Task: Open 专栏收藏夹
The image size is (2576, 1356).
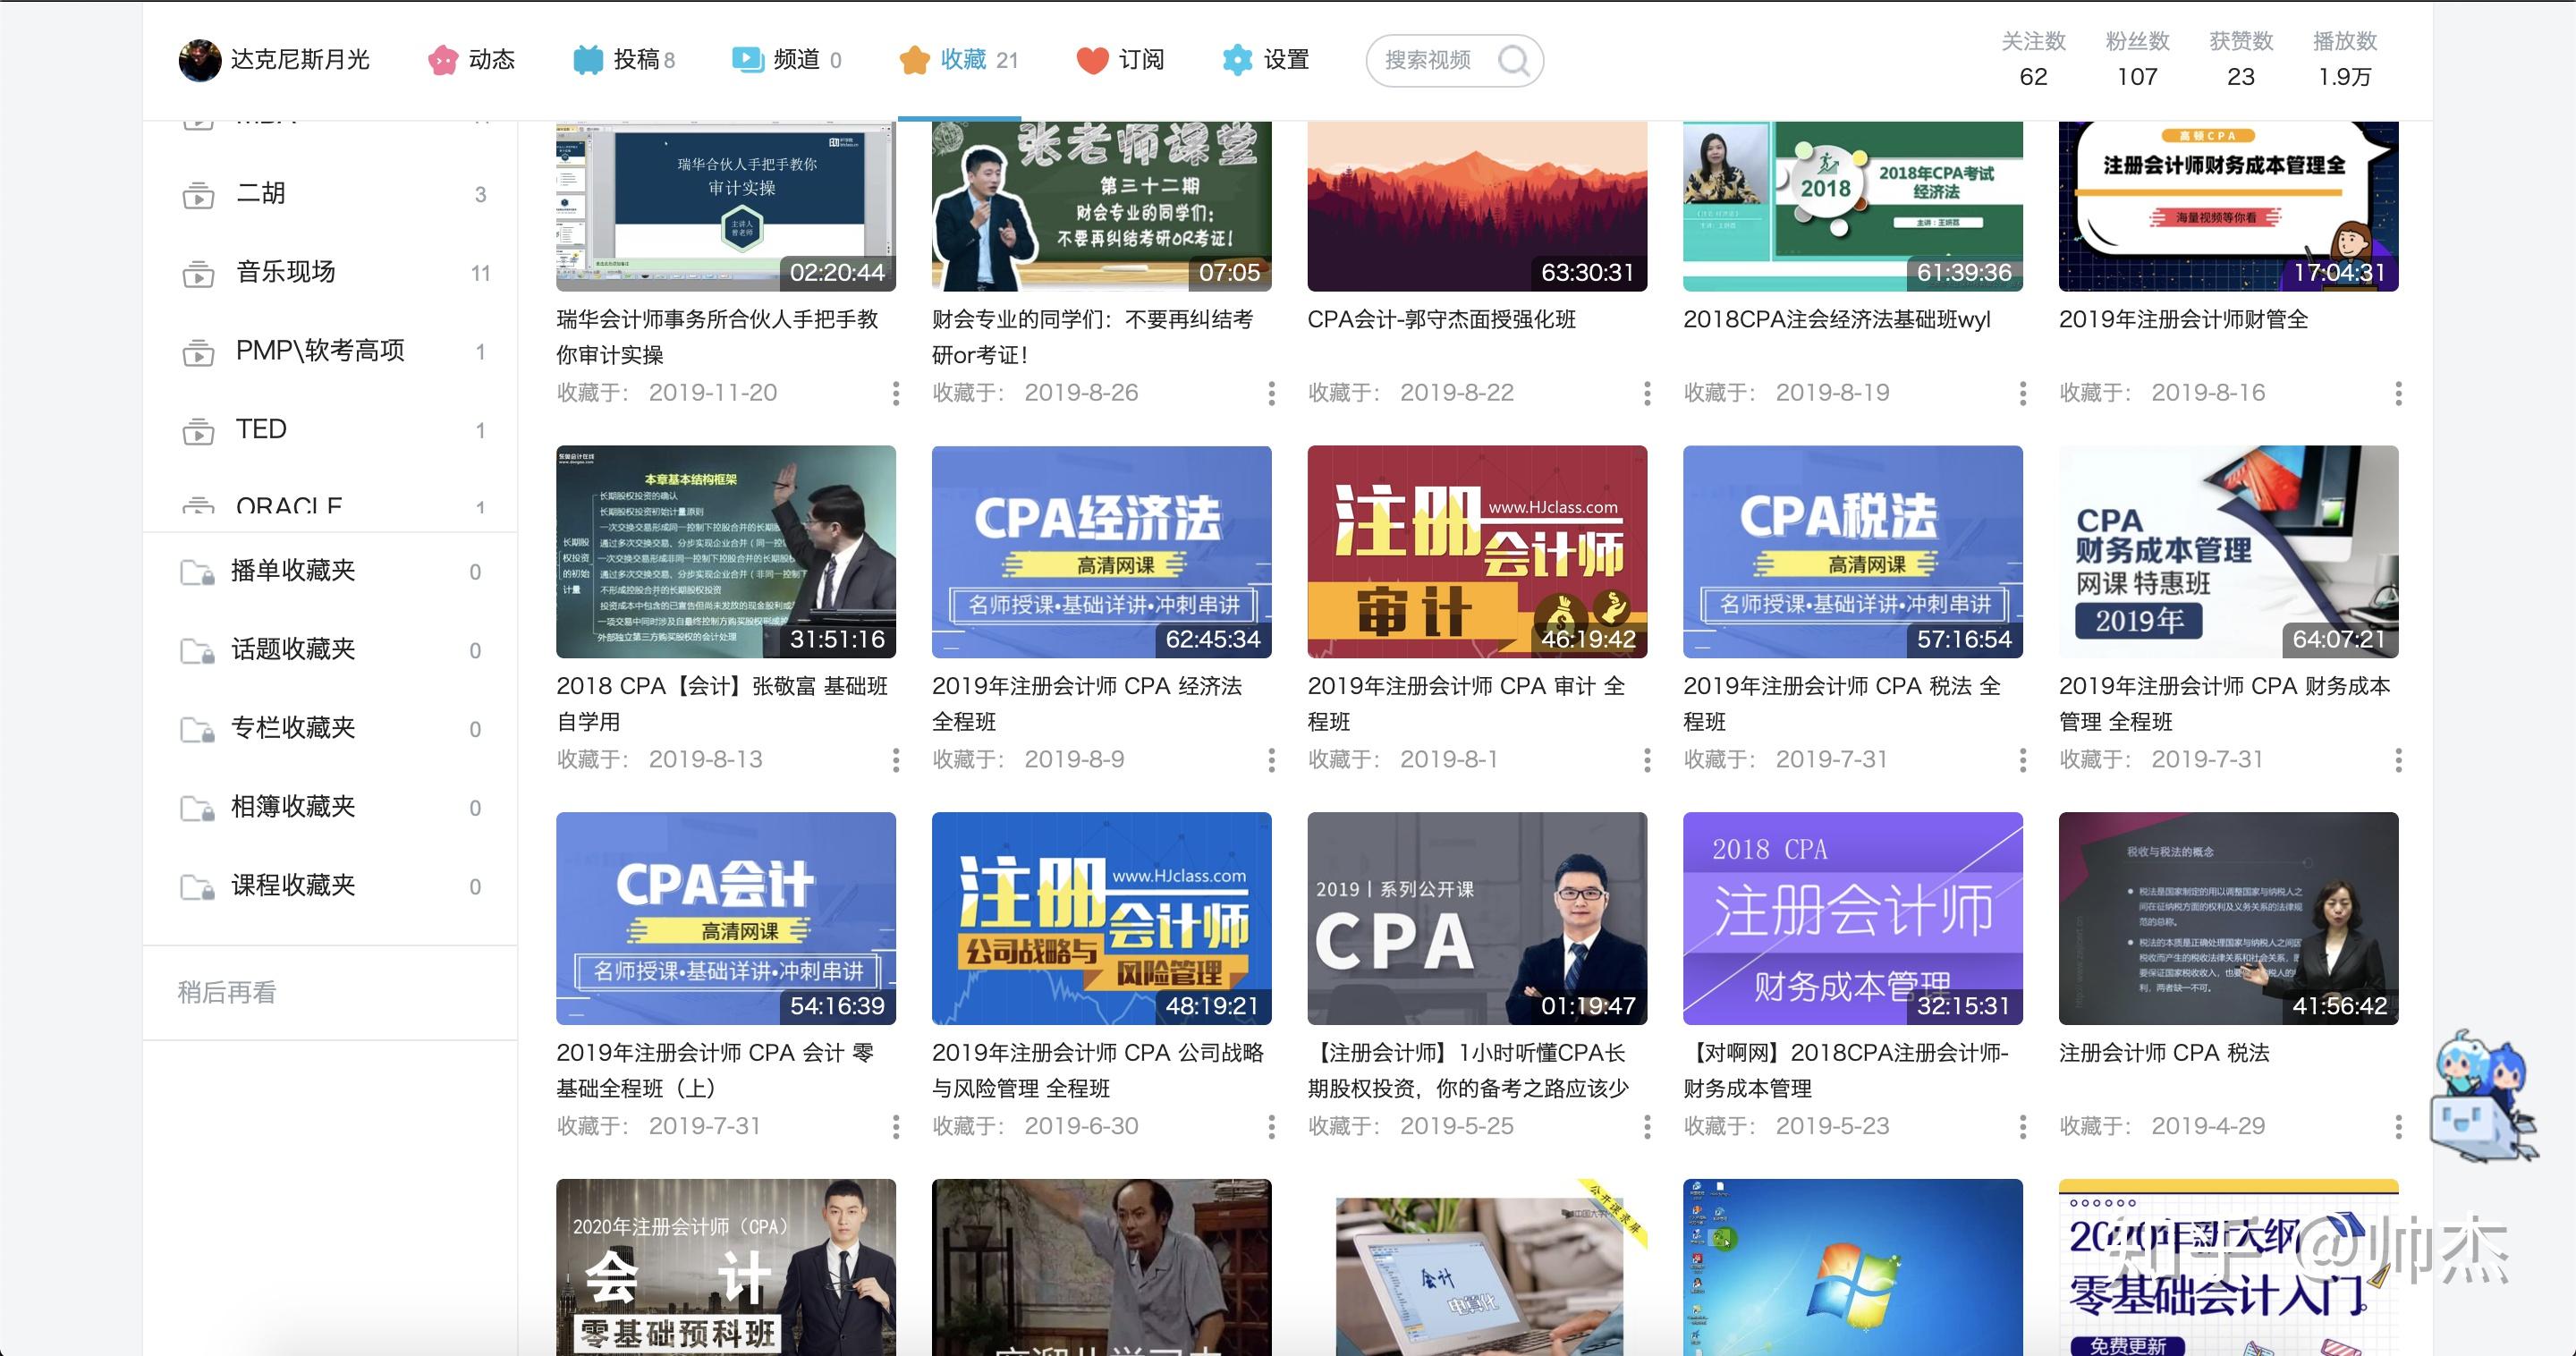Action: pos(331,729)
